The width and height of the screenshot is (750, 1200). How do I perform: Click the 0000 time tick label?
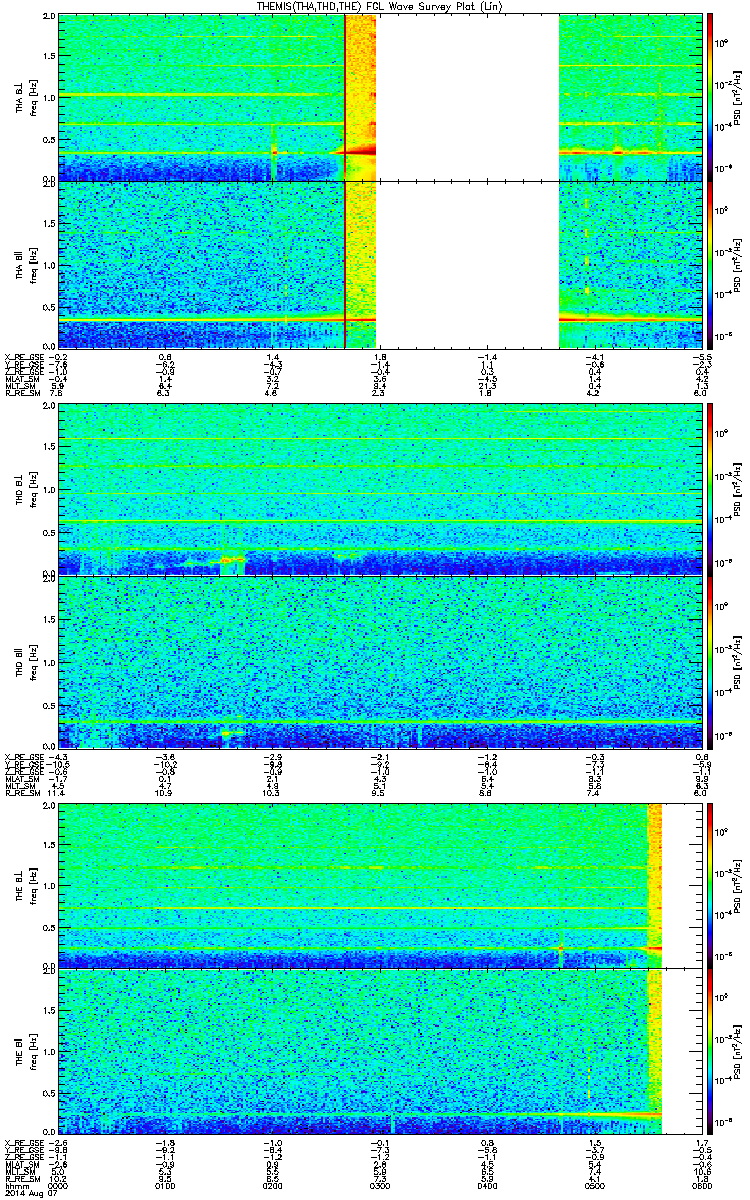(x=59, y=1184)
